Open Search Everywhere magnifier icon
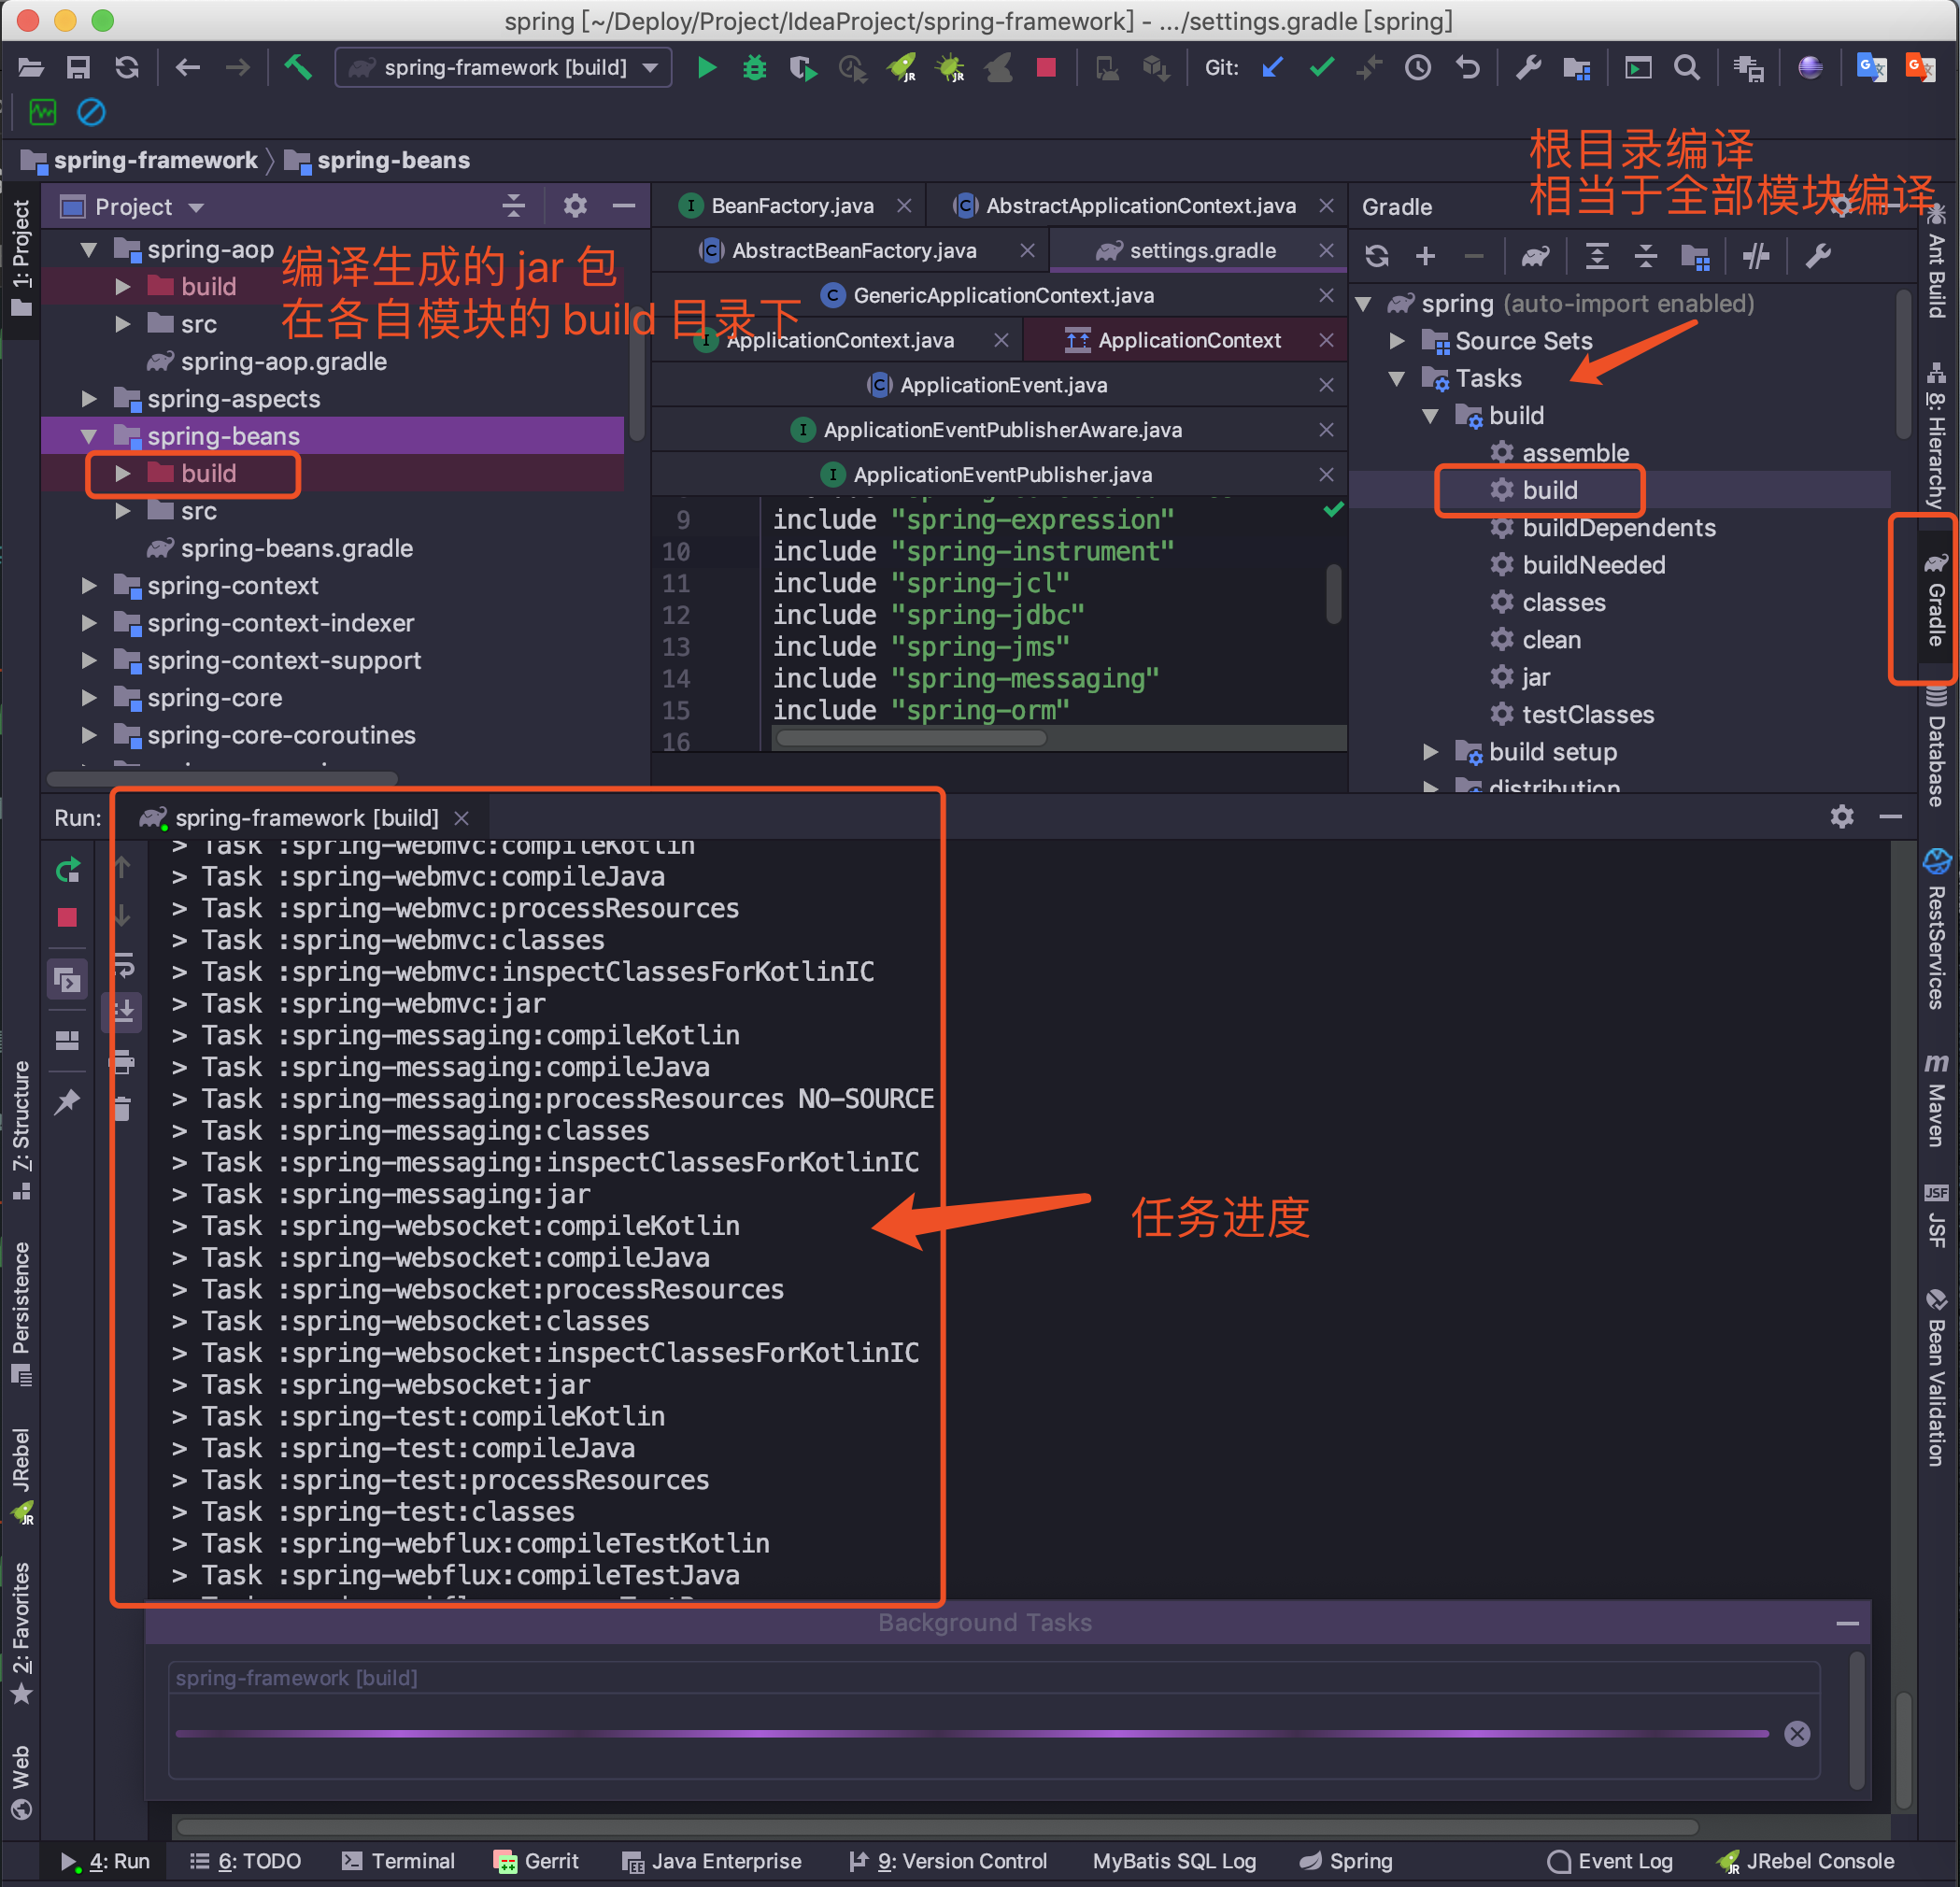Screen dimensions: 1960x1887 pos(1687,68)
